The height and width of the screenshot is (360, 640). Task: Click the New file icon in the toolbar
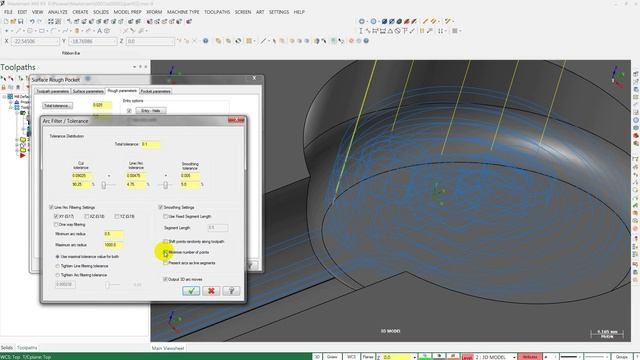tap(6, 22)
